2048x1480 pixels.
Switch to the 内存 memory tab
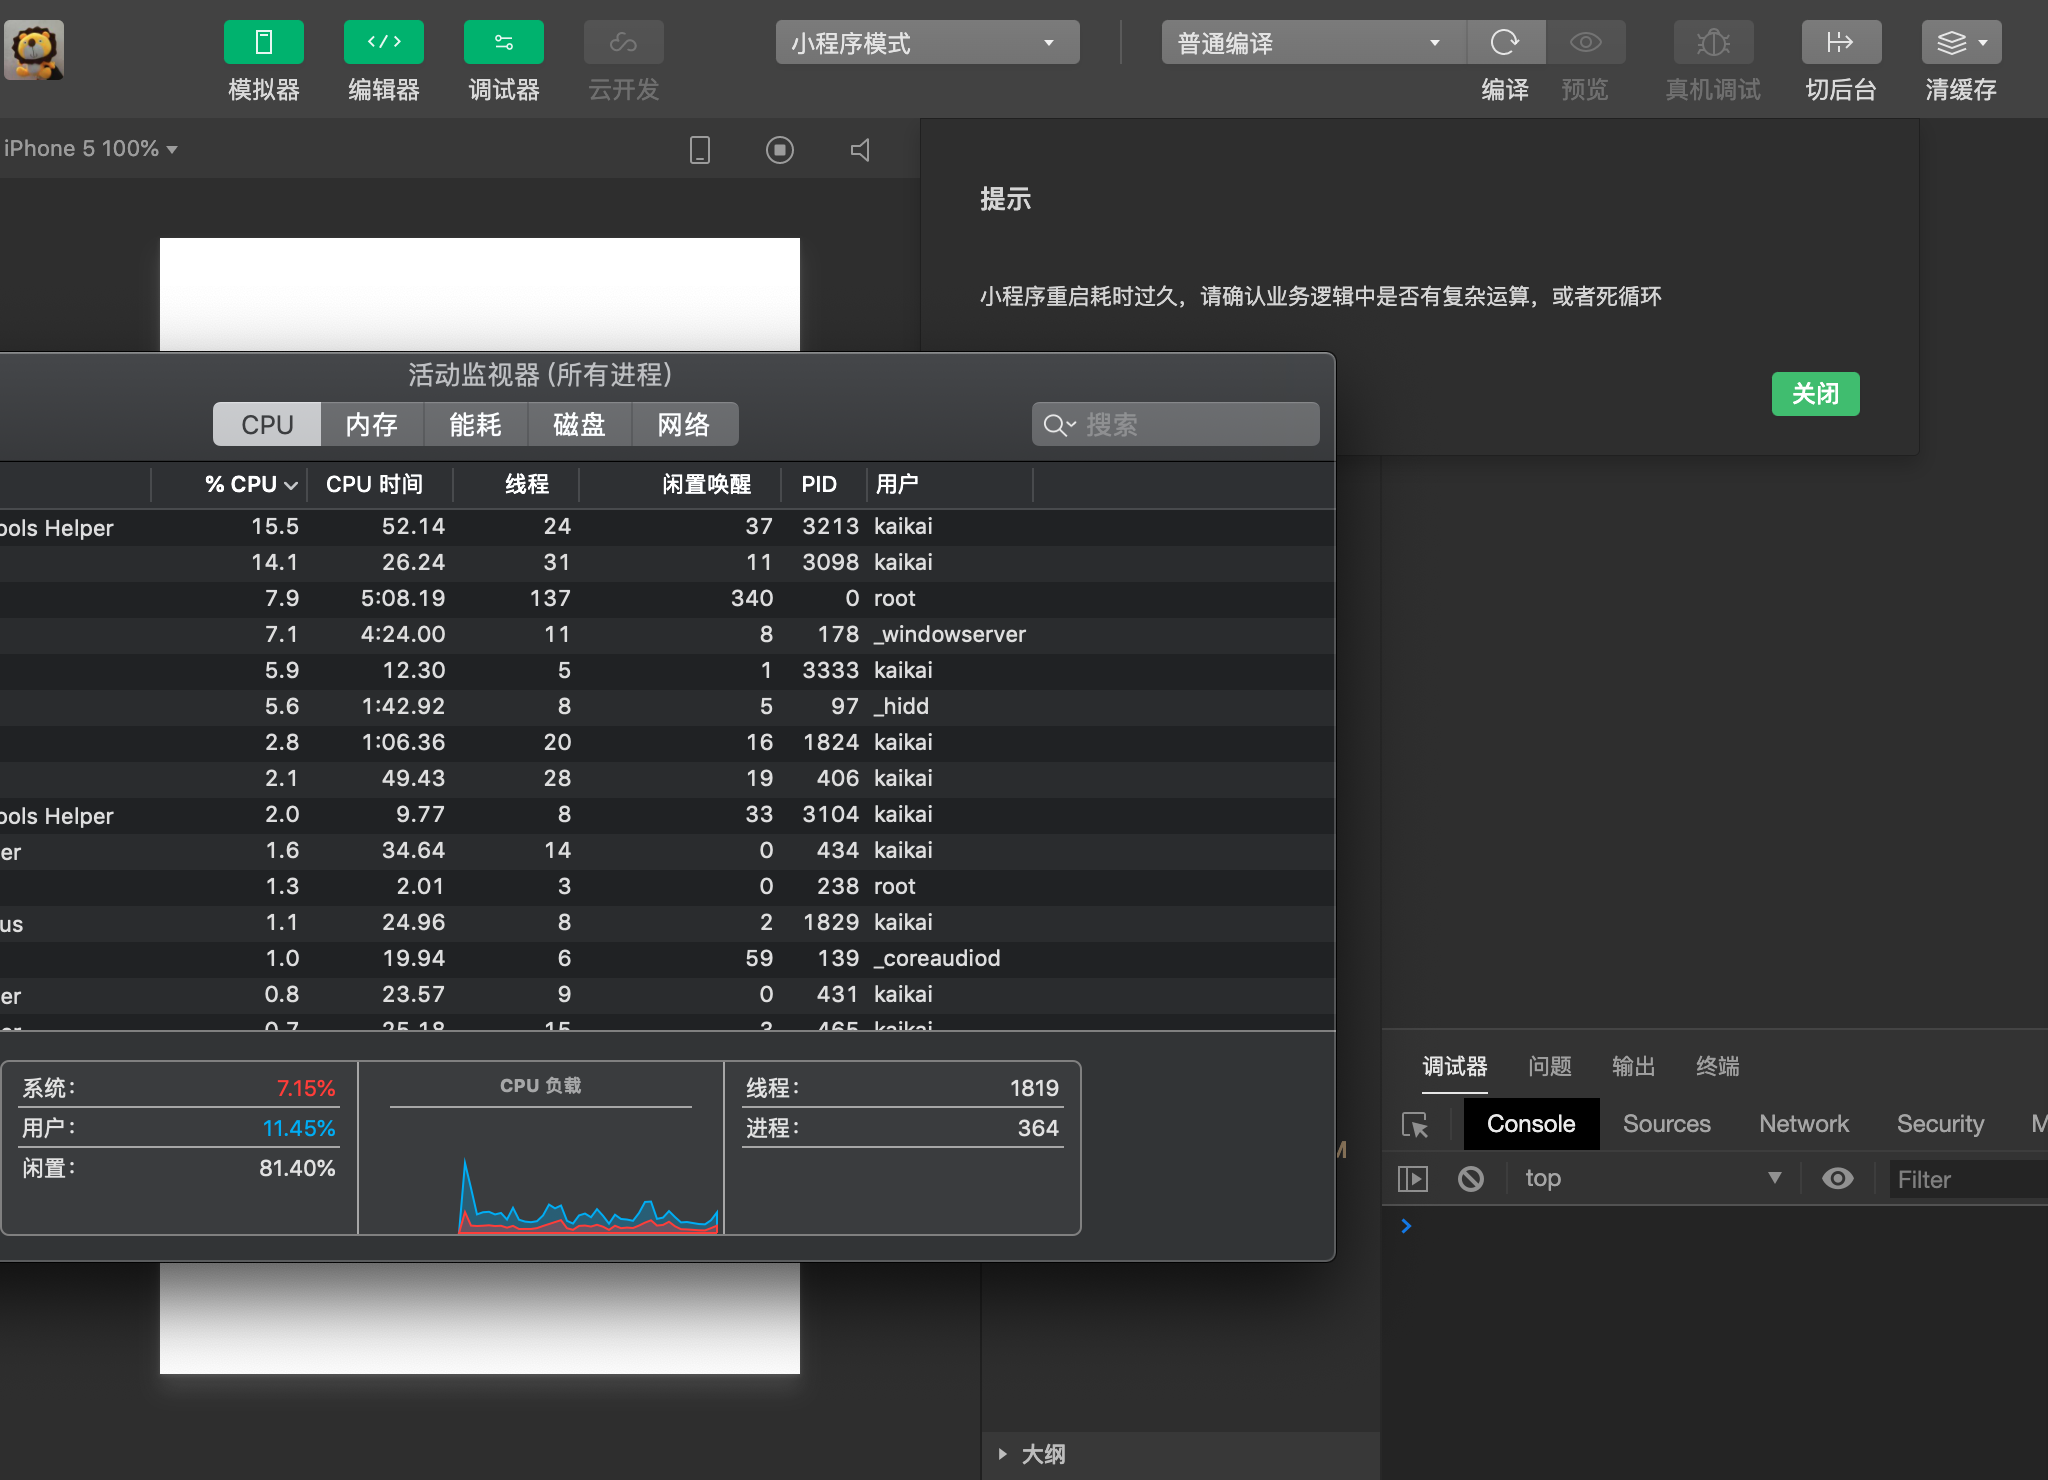pos(372,425)
